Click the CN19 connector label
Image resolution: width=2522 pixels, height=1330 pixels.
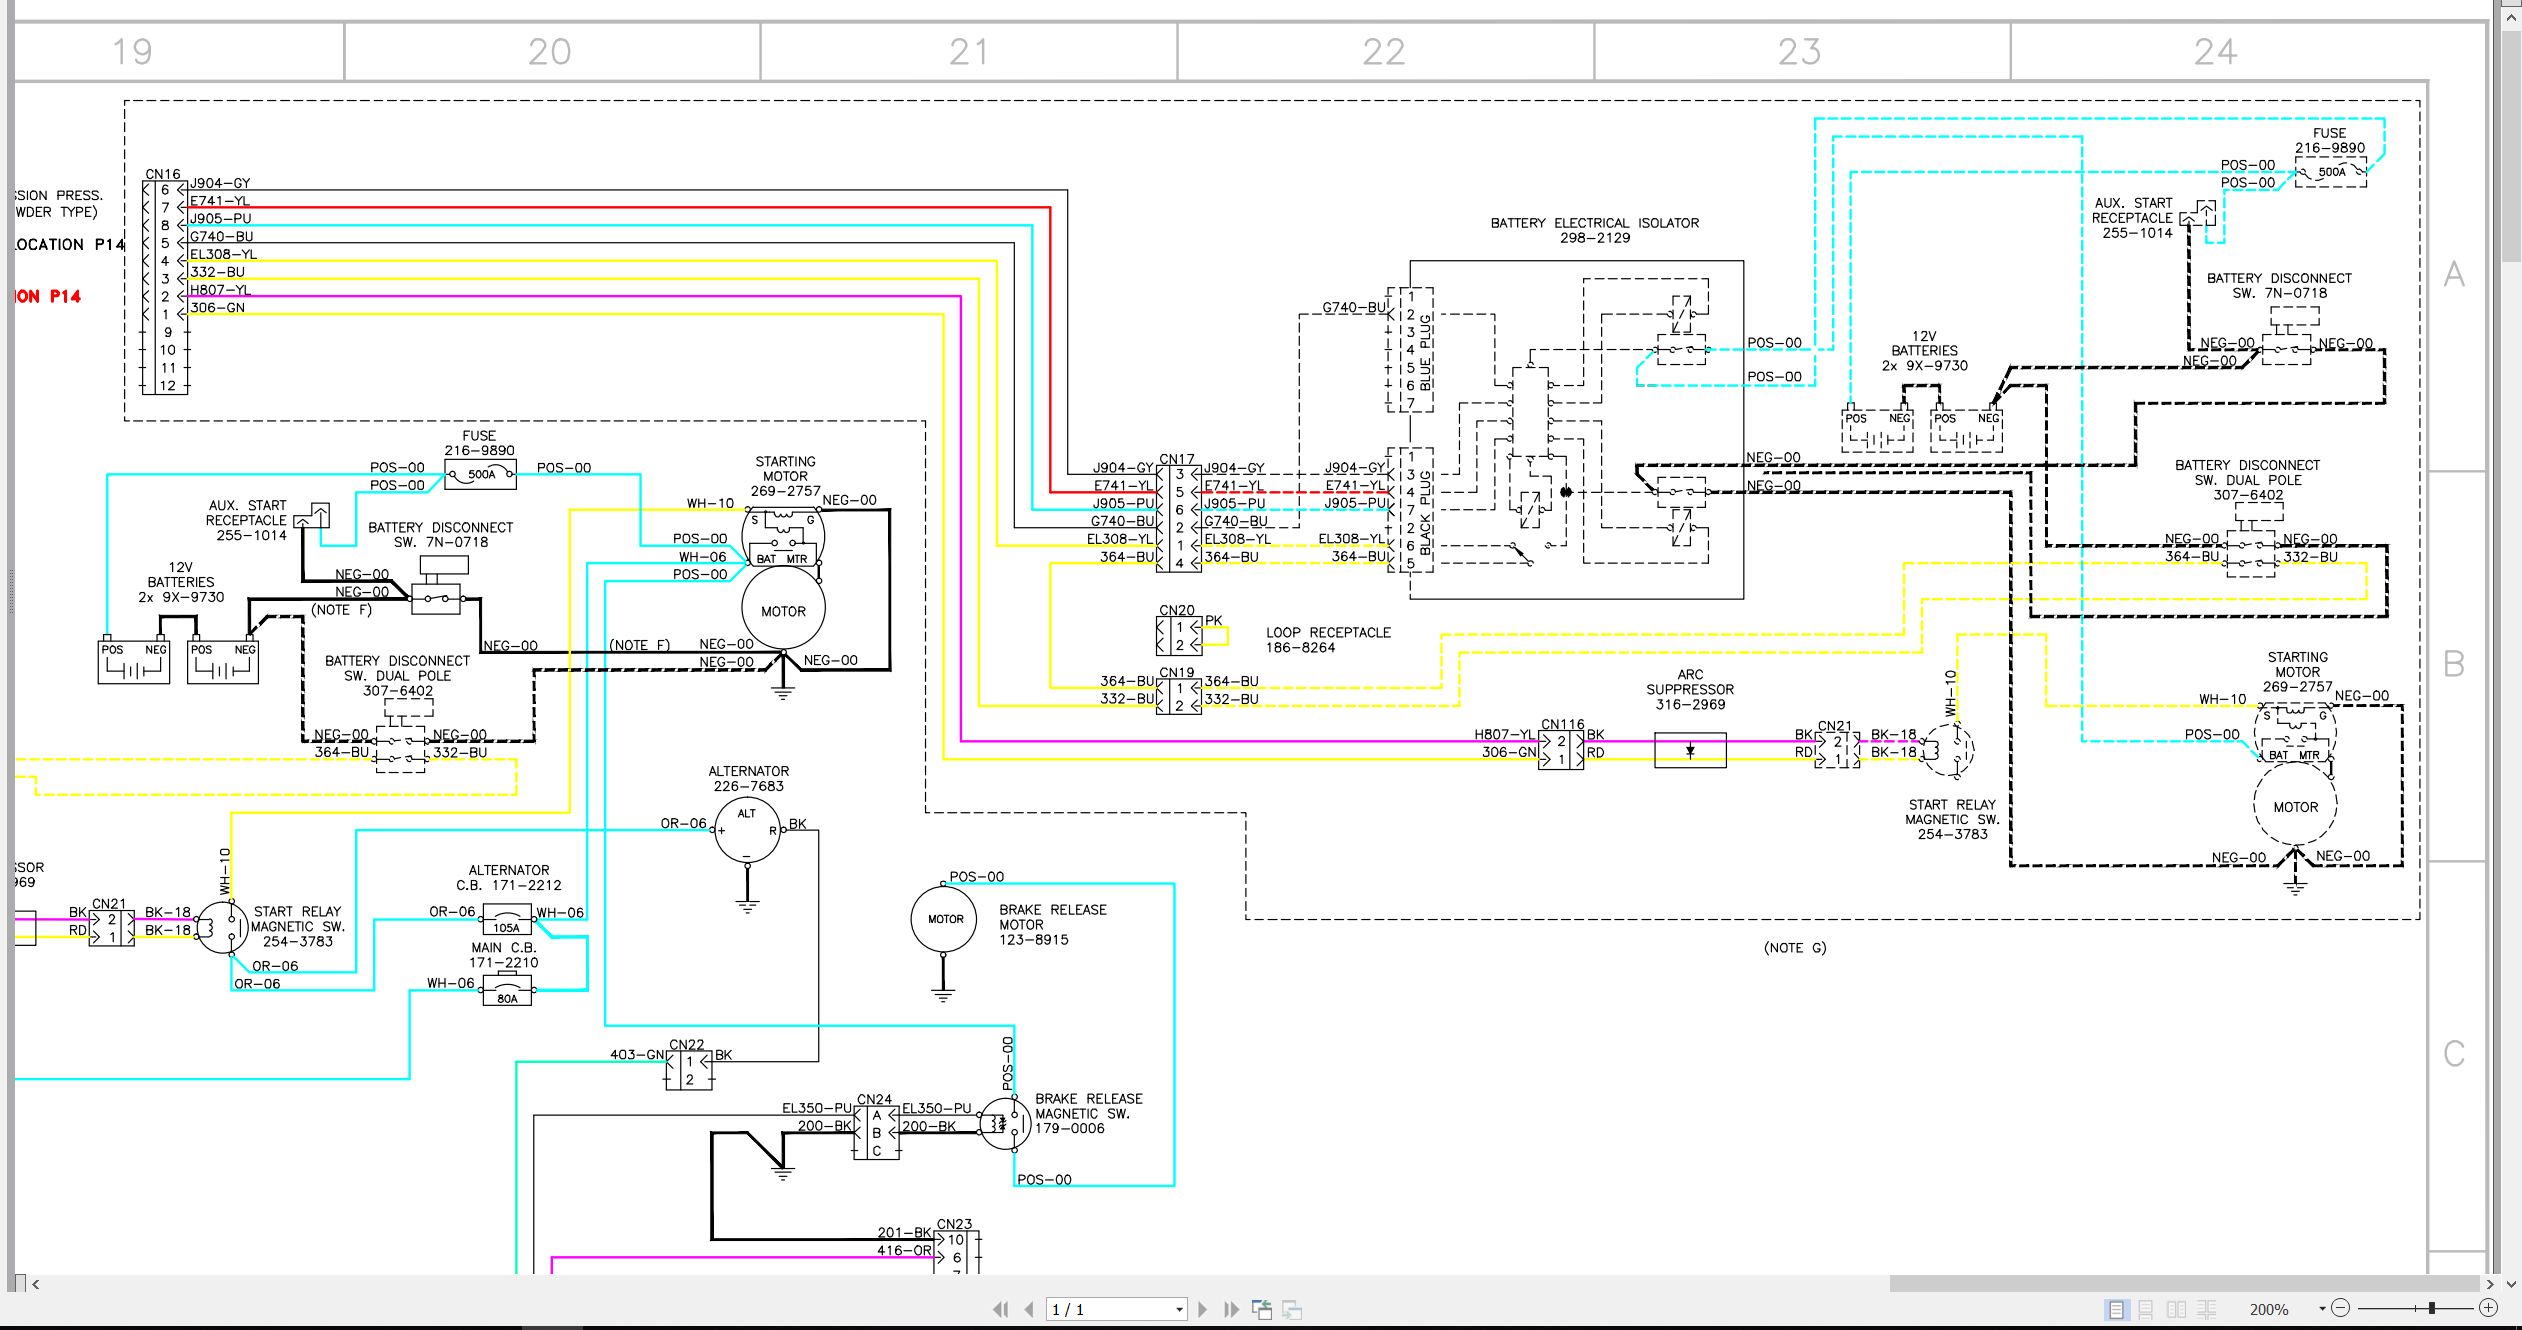[1176, 673]
